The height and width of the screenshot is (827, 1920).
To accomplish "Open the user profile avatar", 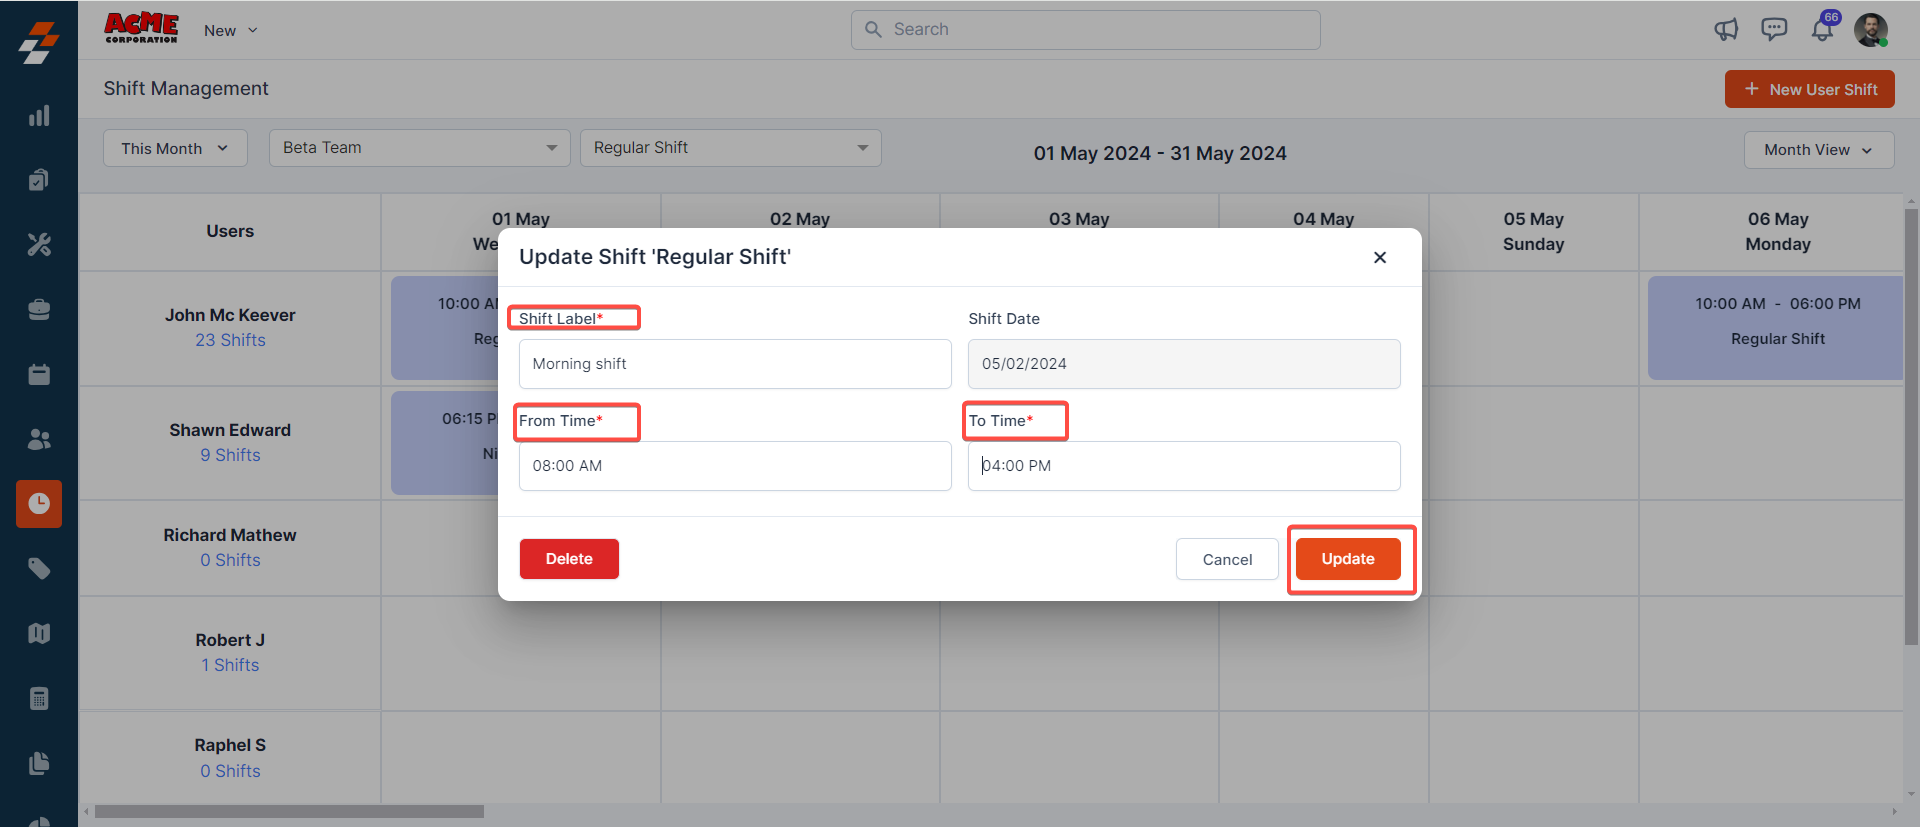I will pyautogui.click(x=1871, y=30).
